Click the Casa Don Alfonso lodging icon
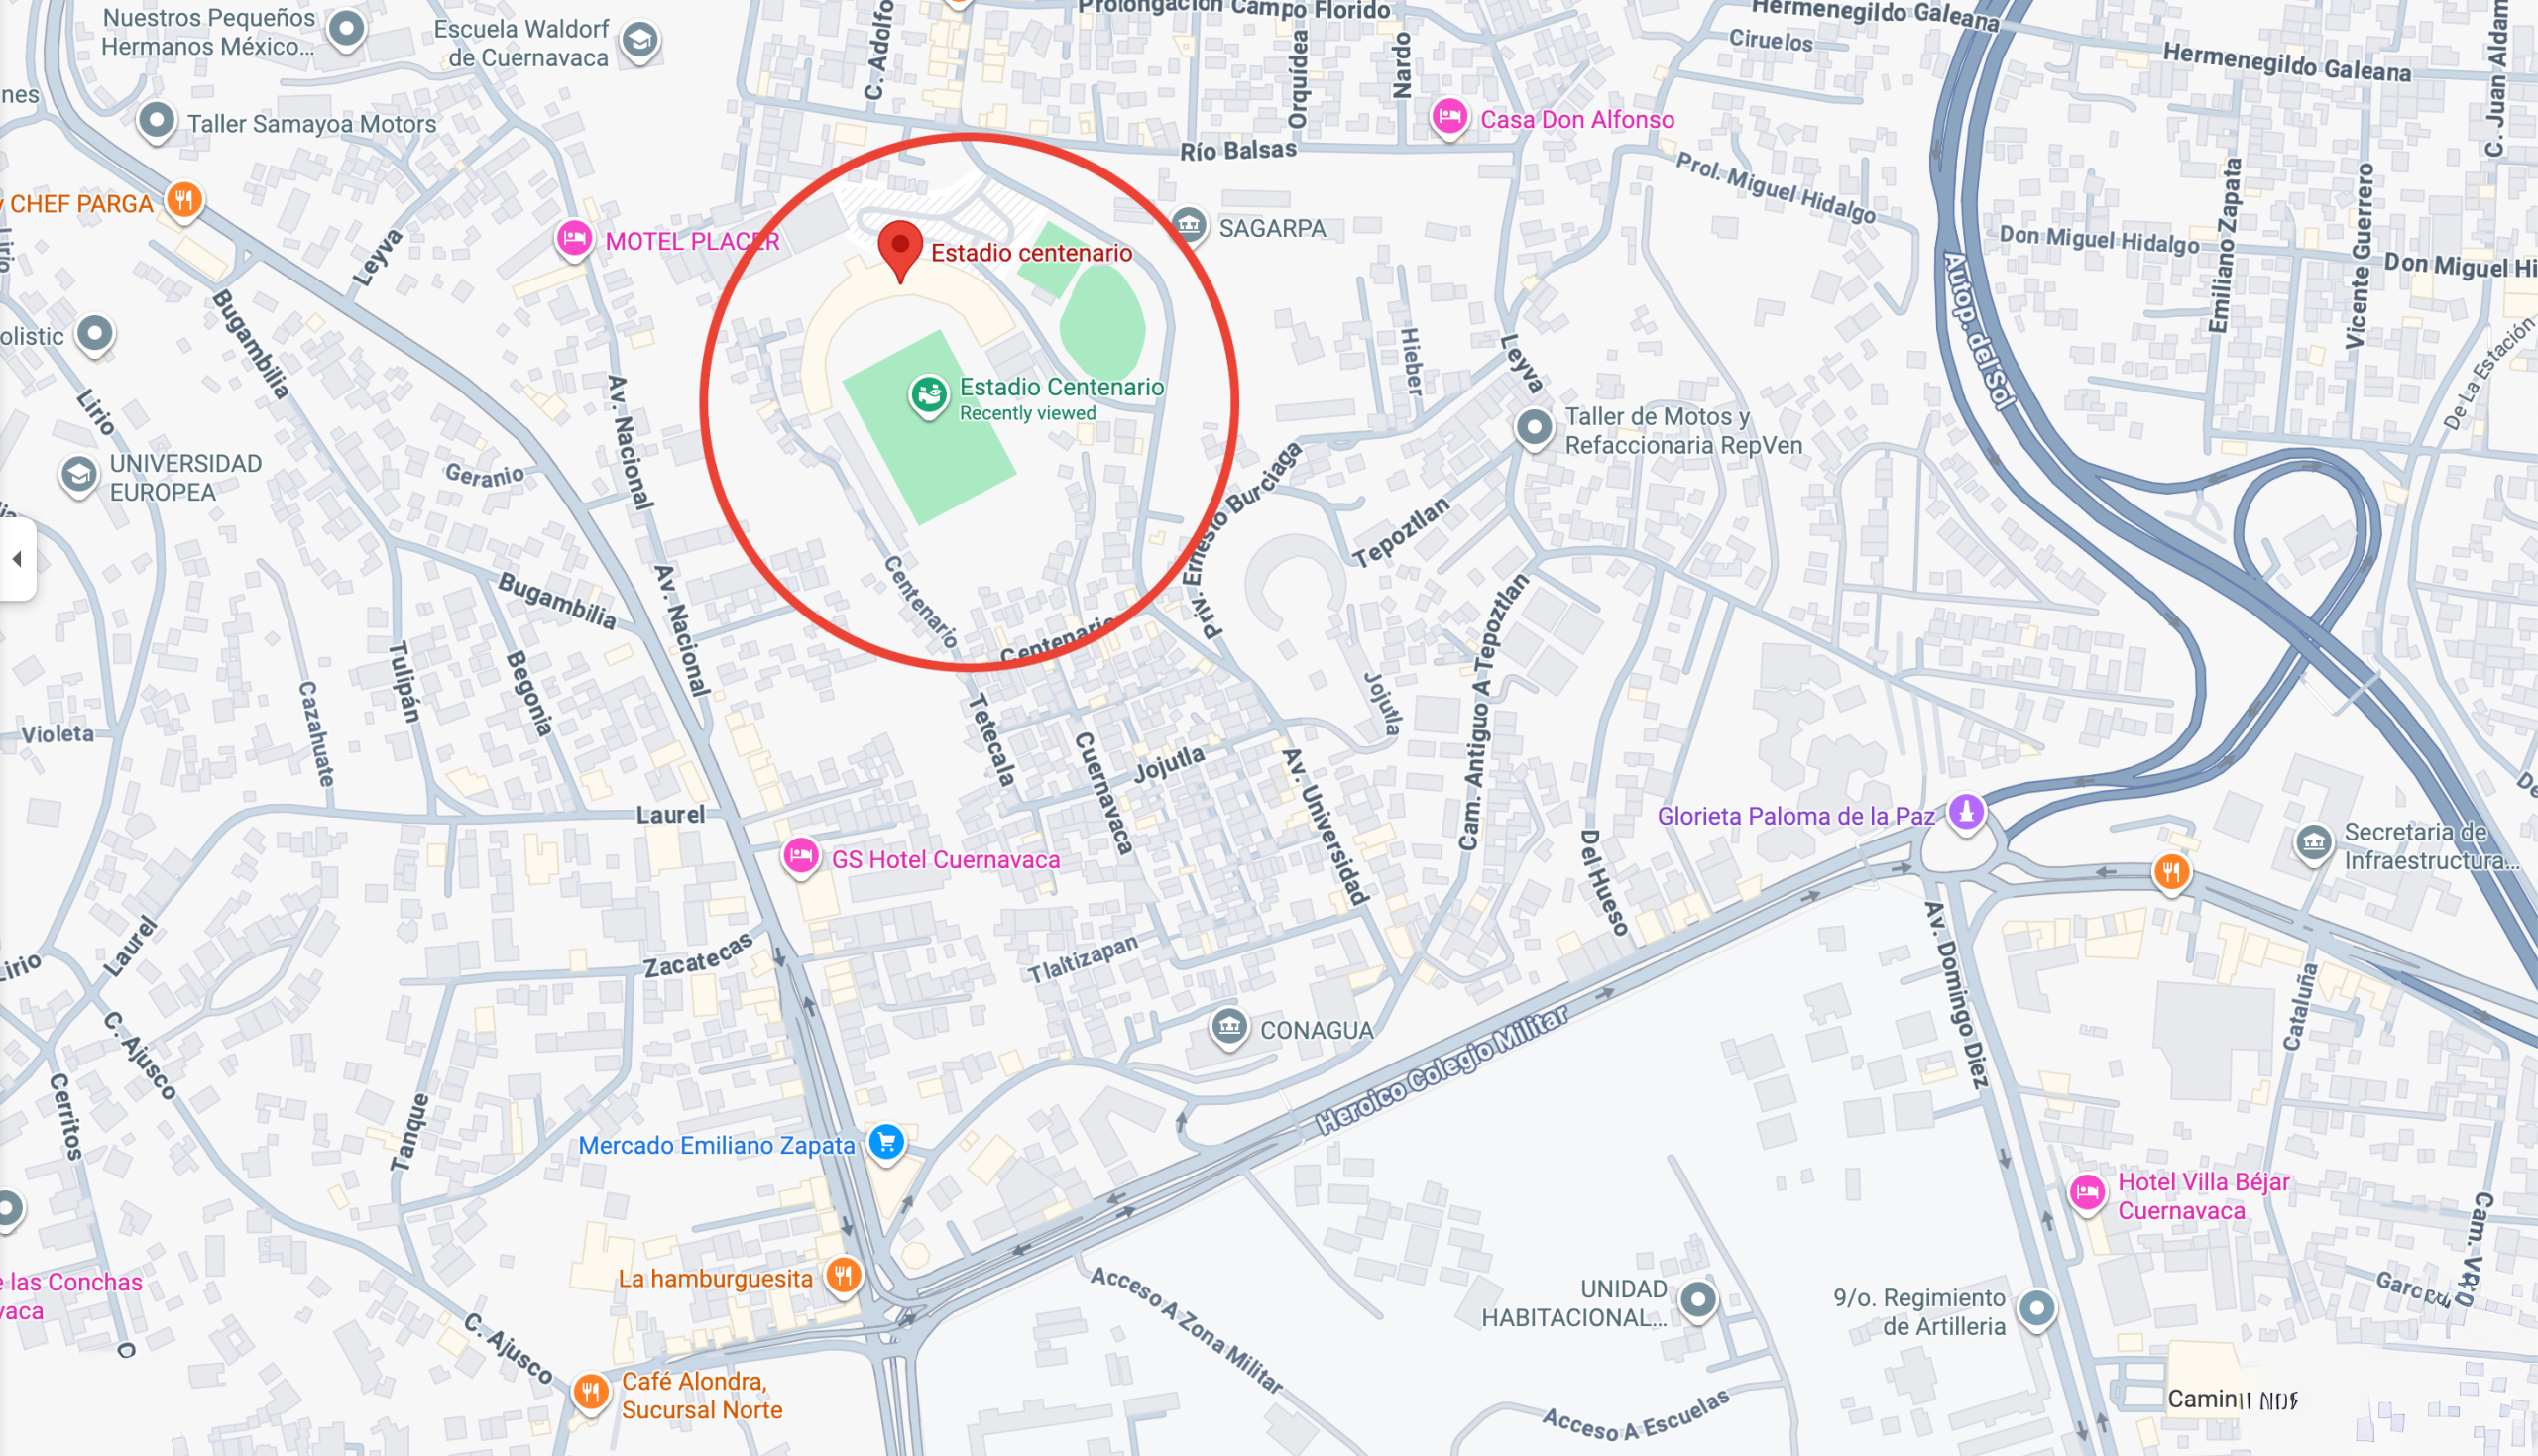Image resolution: width=2538 pixels, height=1456 pixels. [1449, 119]
